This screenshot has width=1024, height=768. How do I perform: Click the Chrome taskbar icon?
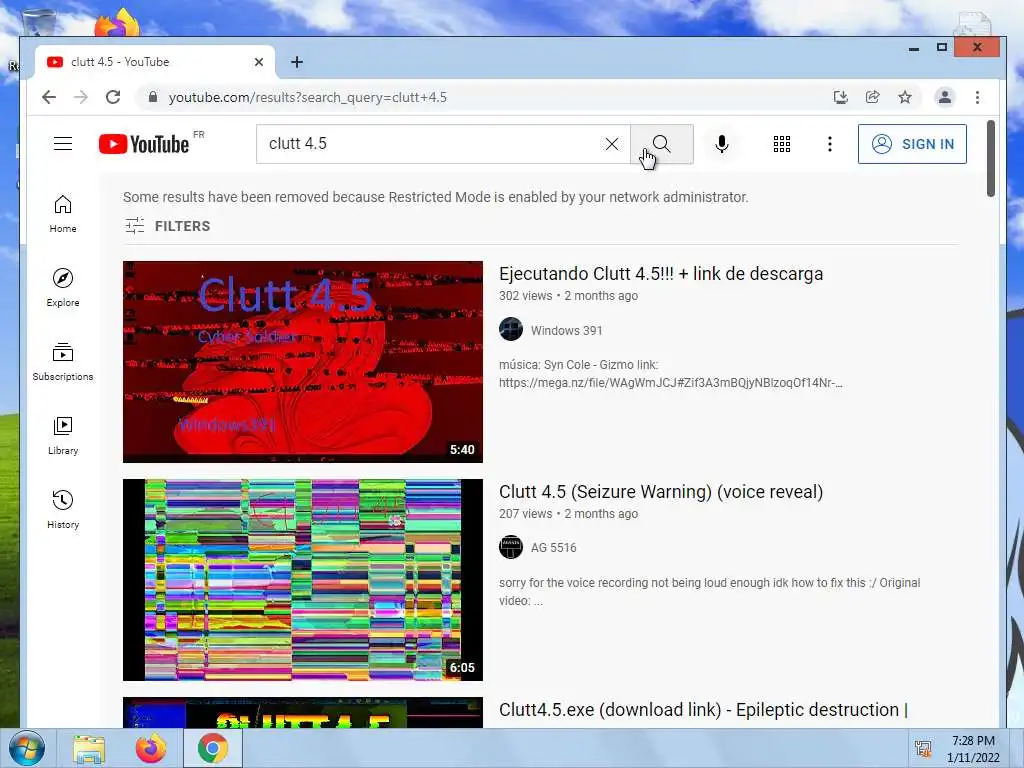coord(213,748)
